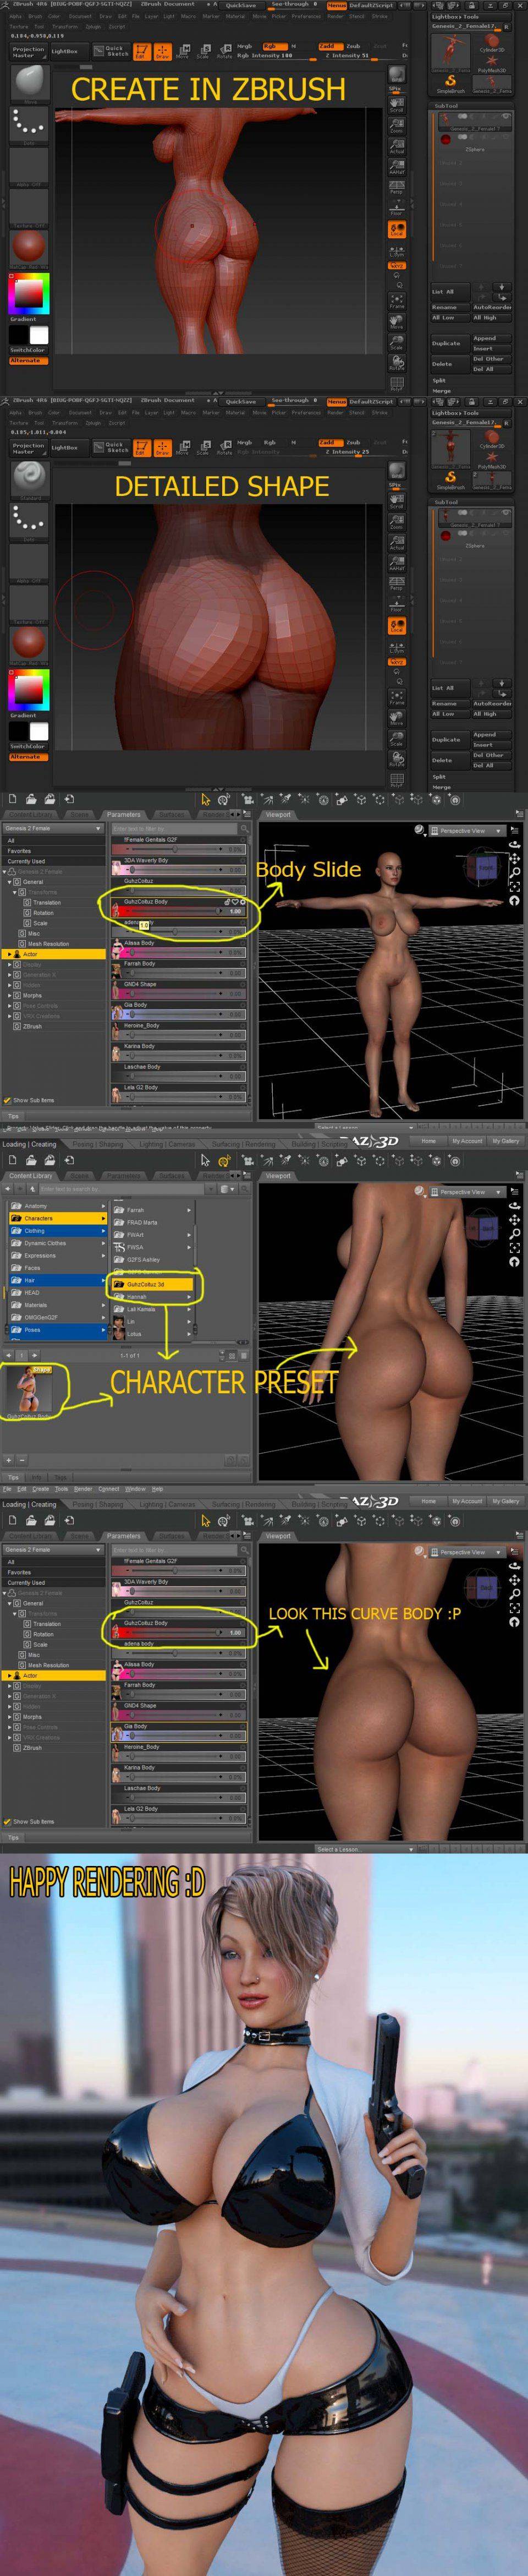Viewport: 528px width, 2576px height.
Task: Select the arrow pointer tool in Character Preset panel
Action: point(205,1160)
